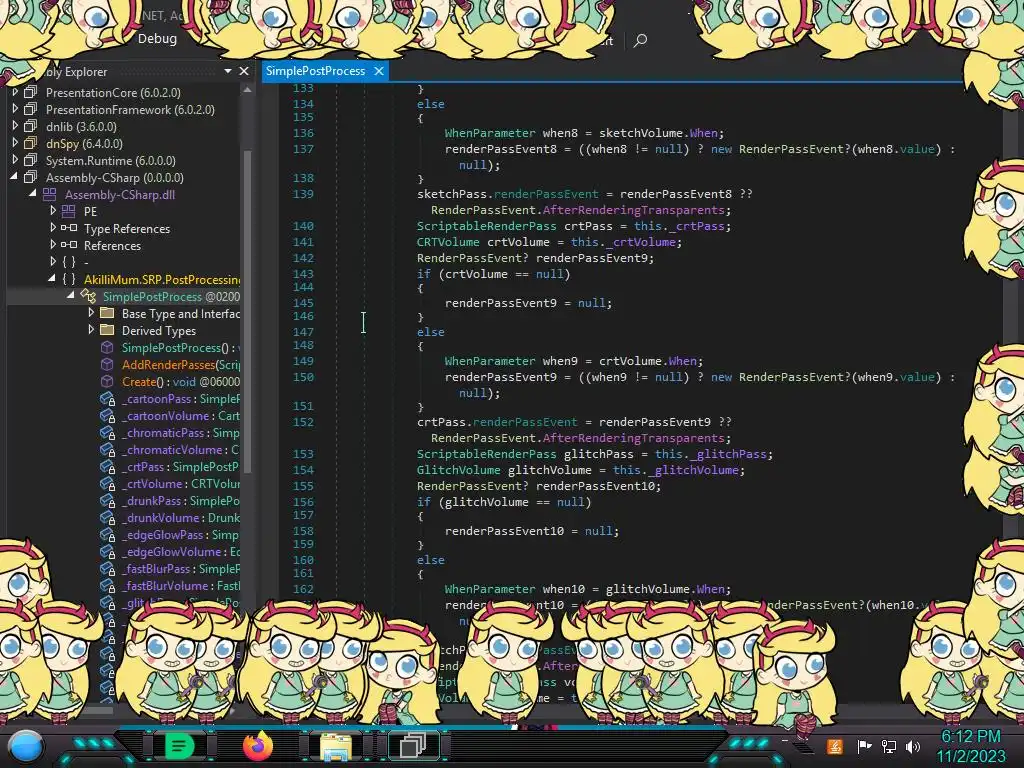Expand the PresentationFramework tree node
Screen dimensions: 1024x768
click(15, 109)
